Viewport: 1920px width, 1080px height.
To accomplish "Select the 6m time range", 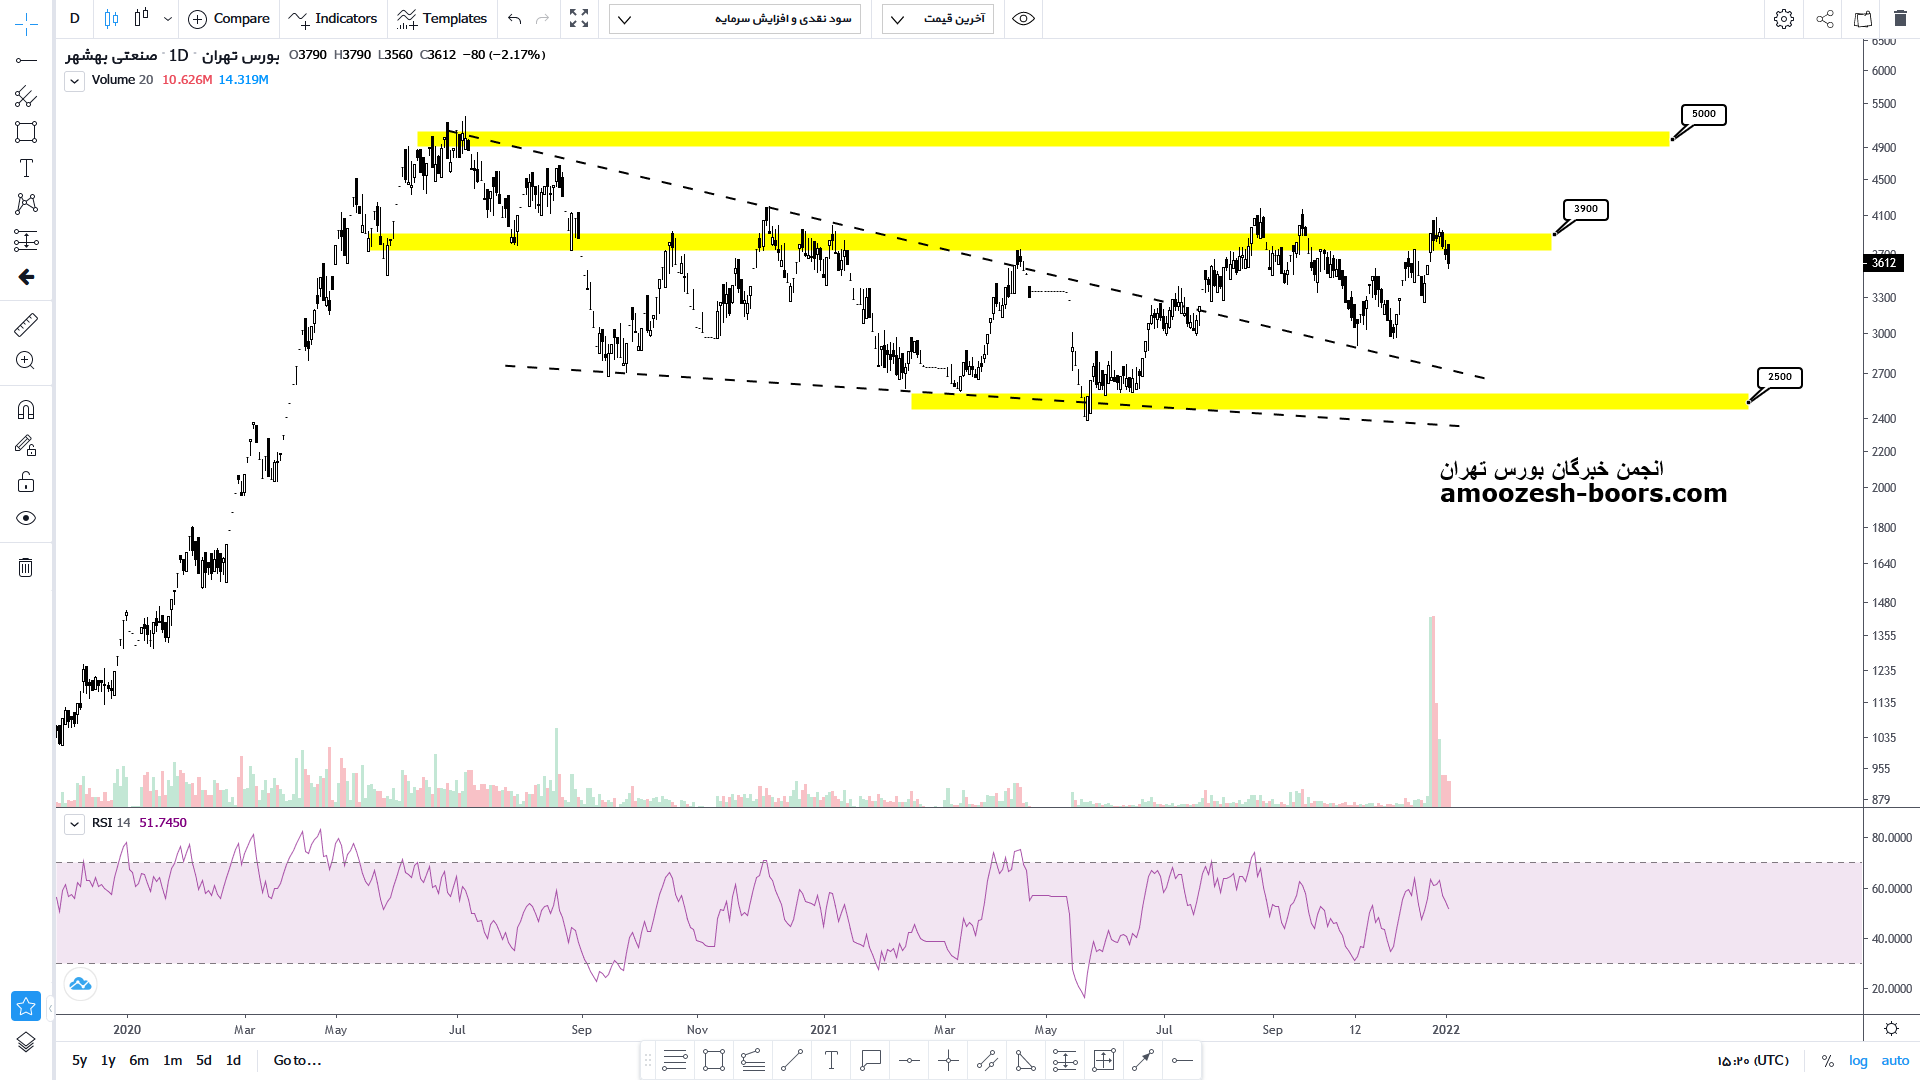I will coord(139,1060).
